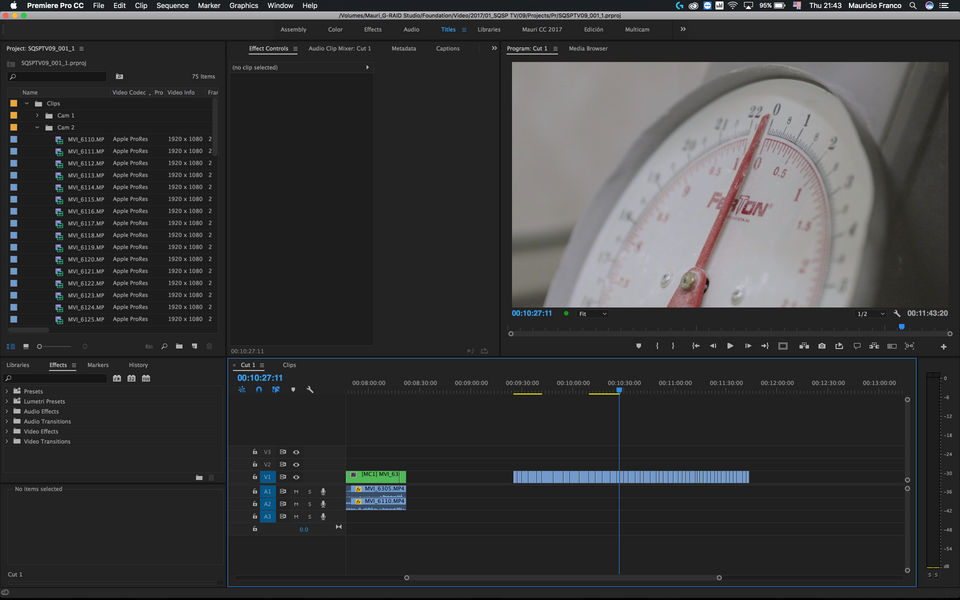Screen dimensions: 960x600
Task: Toggle lock on track V2
Action: pyautogui.click(x=255, y=464)
